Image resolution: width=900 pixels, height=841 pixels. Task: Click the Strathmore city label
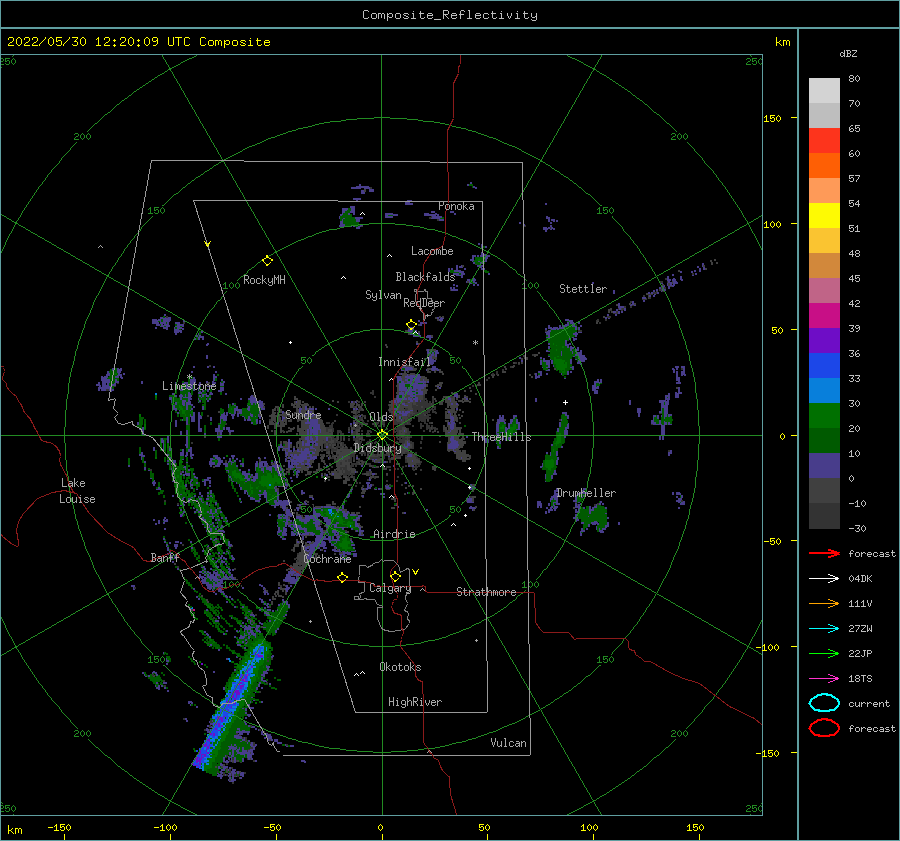click(x=486, y=592)
